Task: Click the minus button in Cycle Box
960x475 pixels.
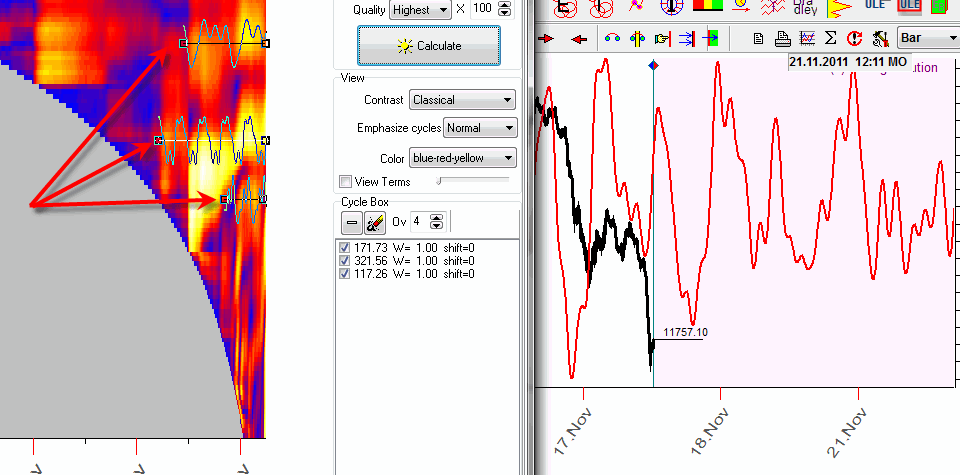Action: (x=353, y=222)
